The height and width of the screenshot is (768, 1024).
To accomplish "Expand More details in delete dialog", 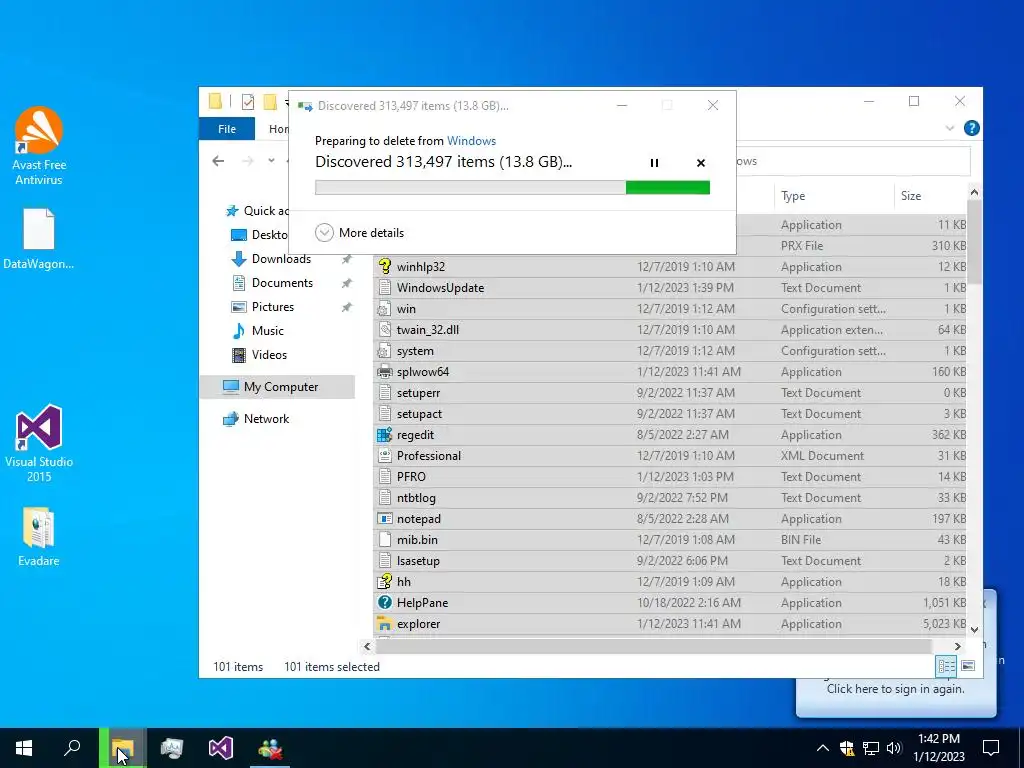I will click(x=359, y=232).
